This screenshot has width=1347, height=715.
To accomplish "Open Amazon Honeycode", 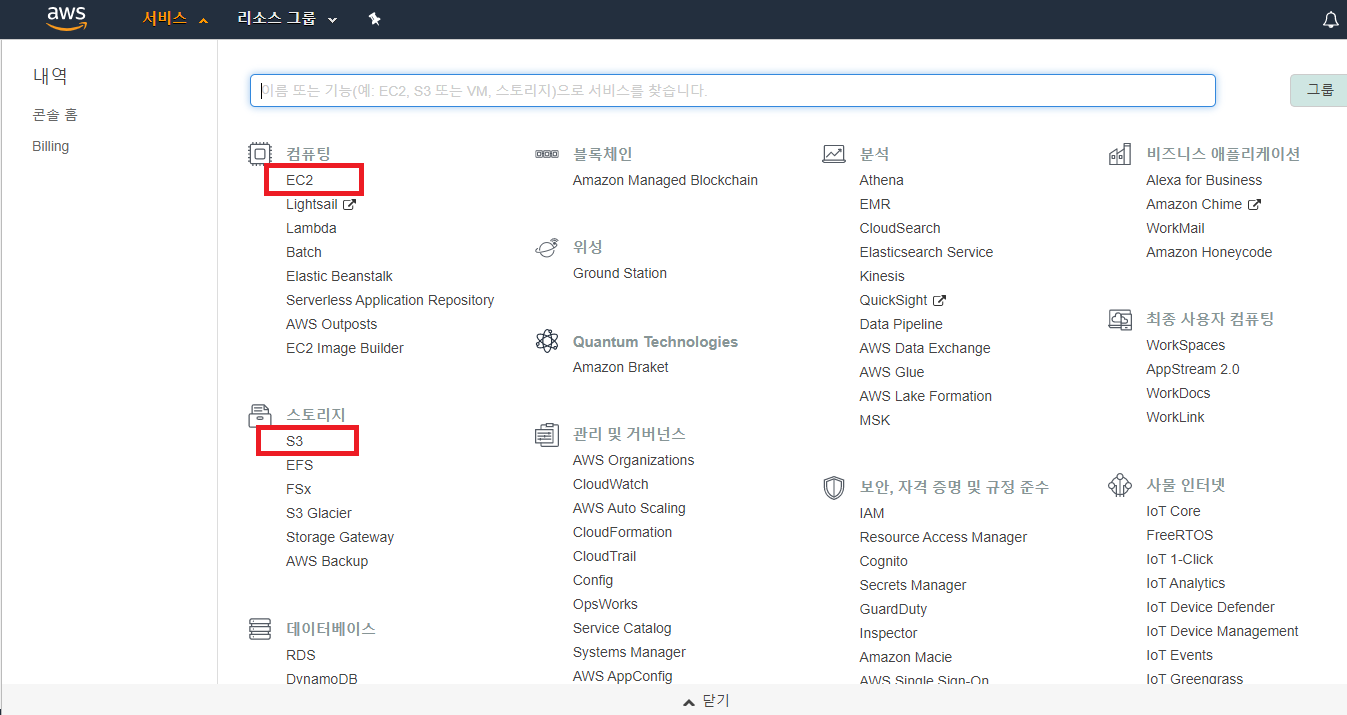I will (x=1209, y=252).
